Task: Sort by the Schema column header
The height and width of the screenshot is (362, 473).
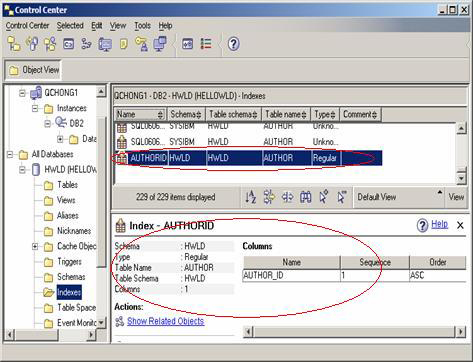Action: point(186,114)
